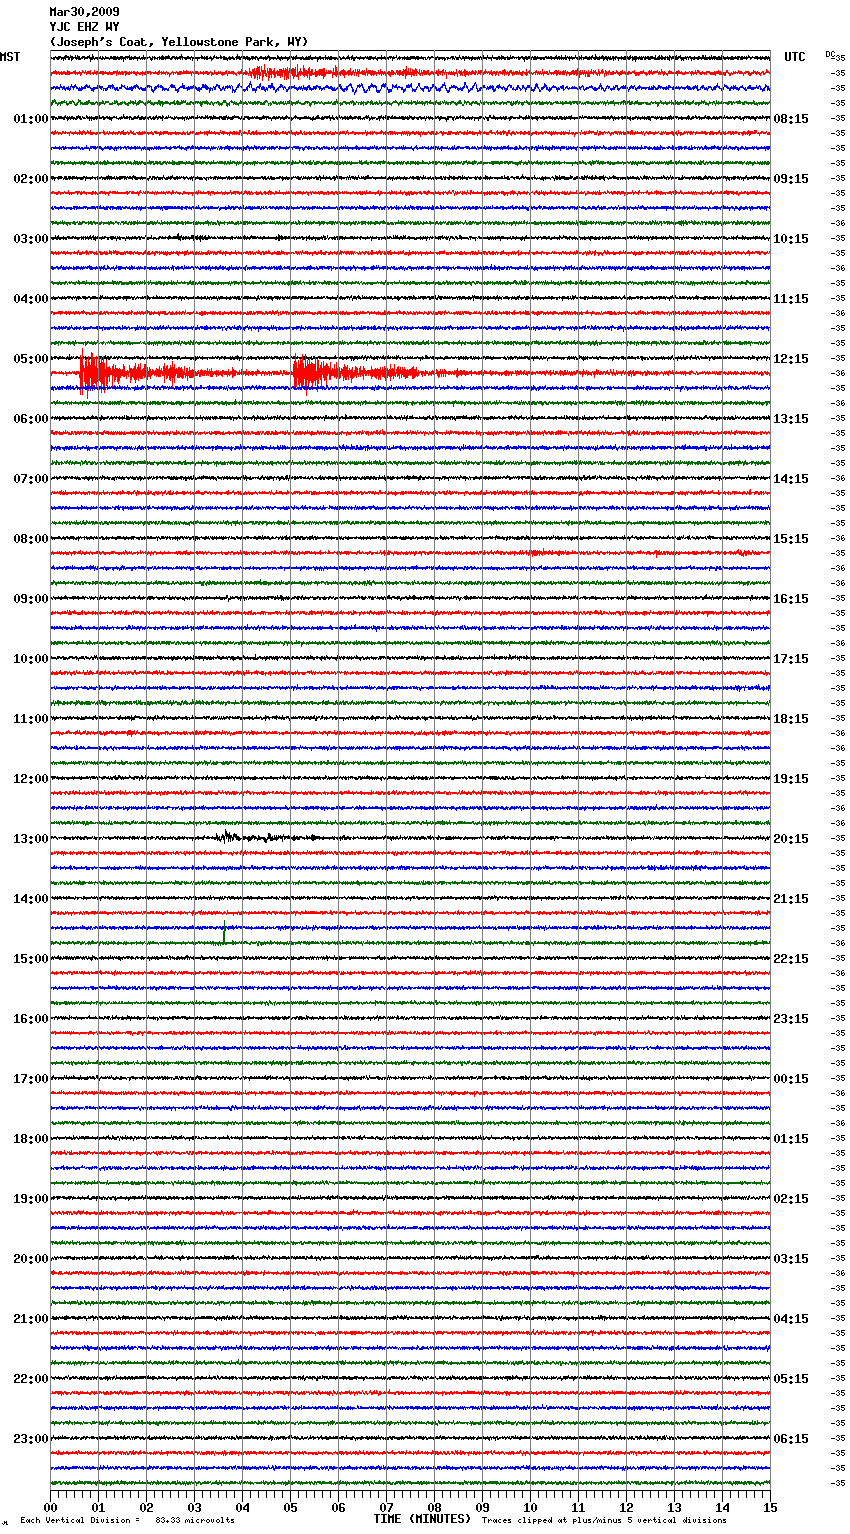Click the 04:15 UTC time label
Viewport: 850px width, 1534px height.
[x=791, y=1319]
